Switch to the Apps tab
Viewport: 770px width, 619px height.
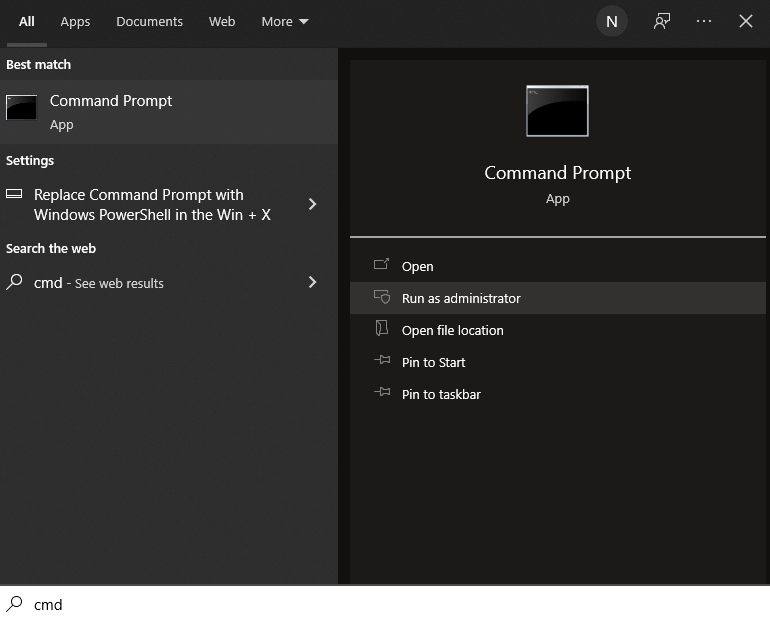coord(75,21)
